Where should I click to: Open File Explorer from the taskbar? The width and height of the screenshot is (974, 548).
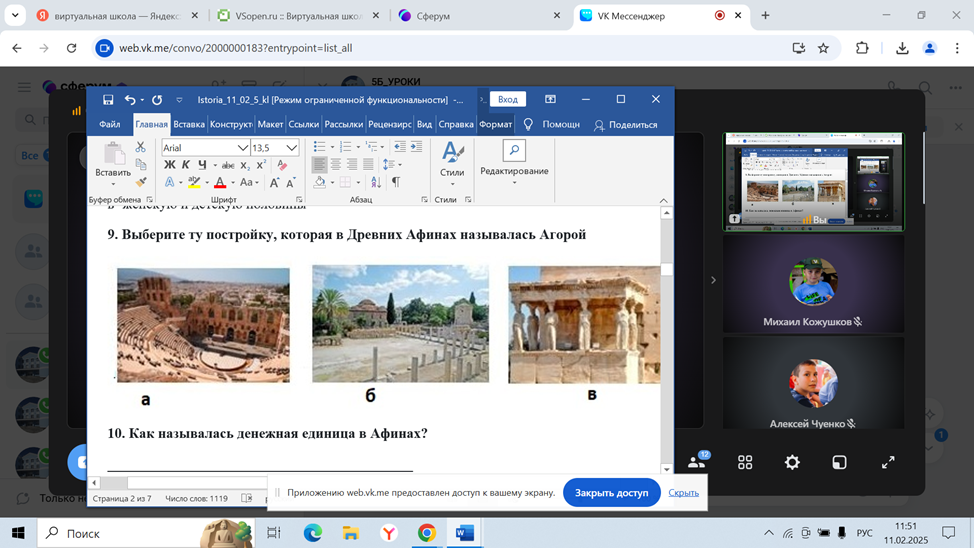351,533
